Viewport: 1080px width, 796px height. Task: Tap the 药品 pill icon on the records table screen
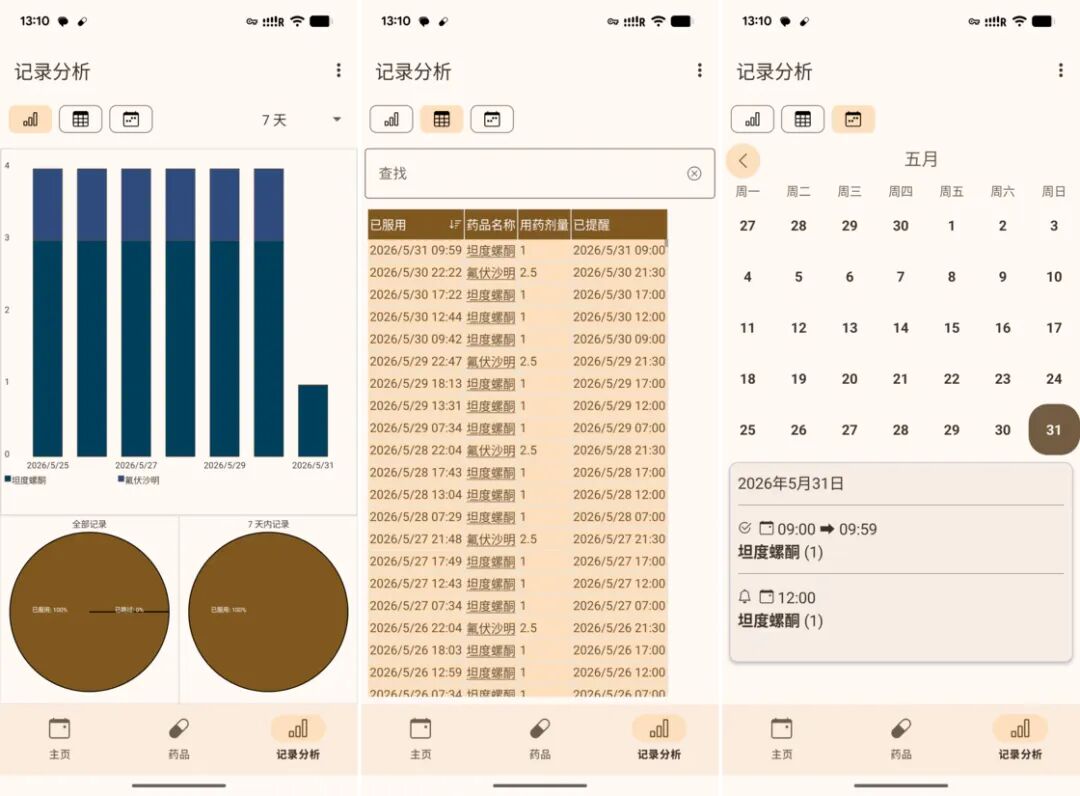(539, 728)
